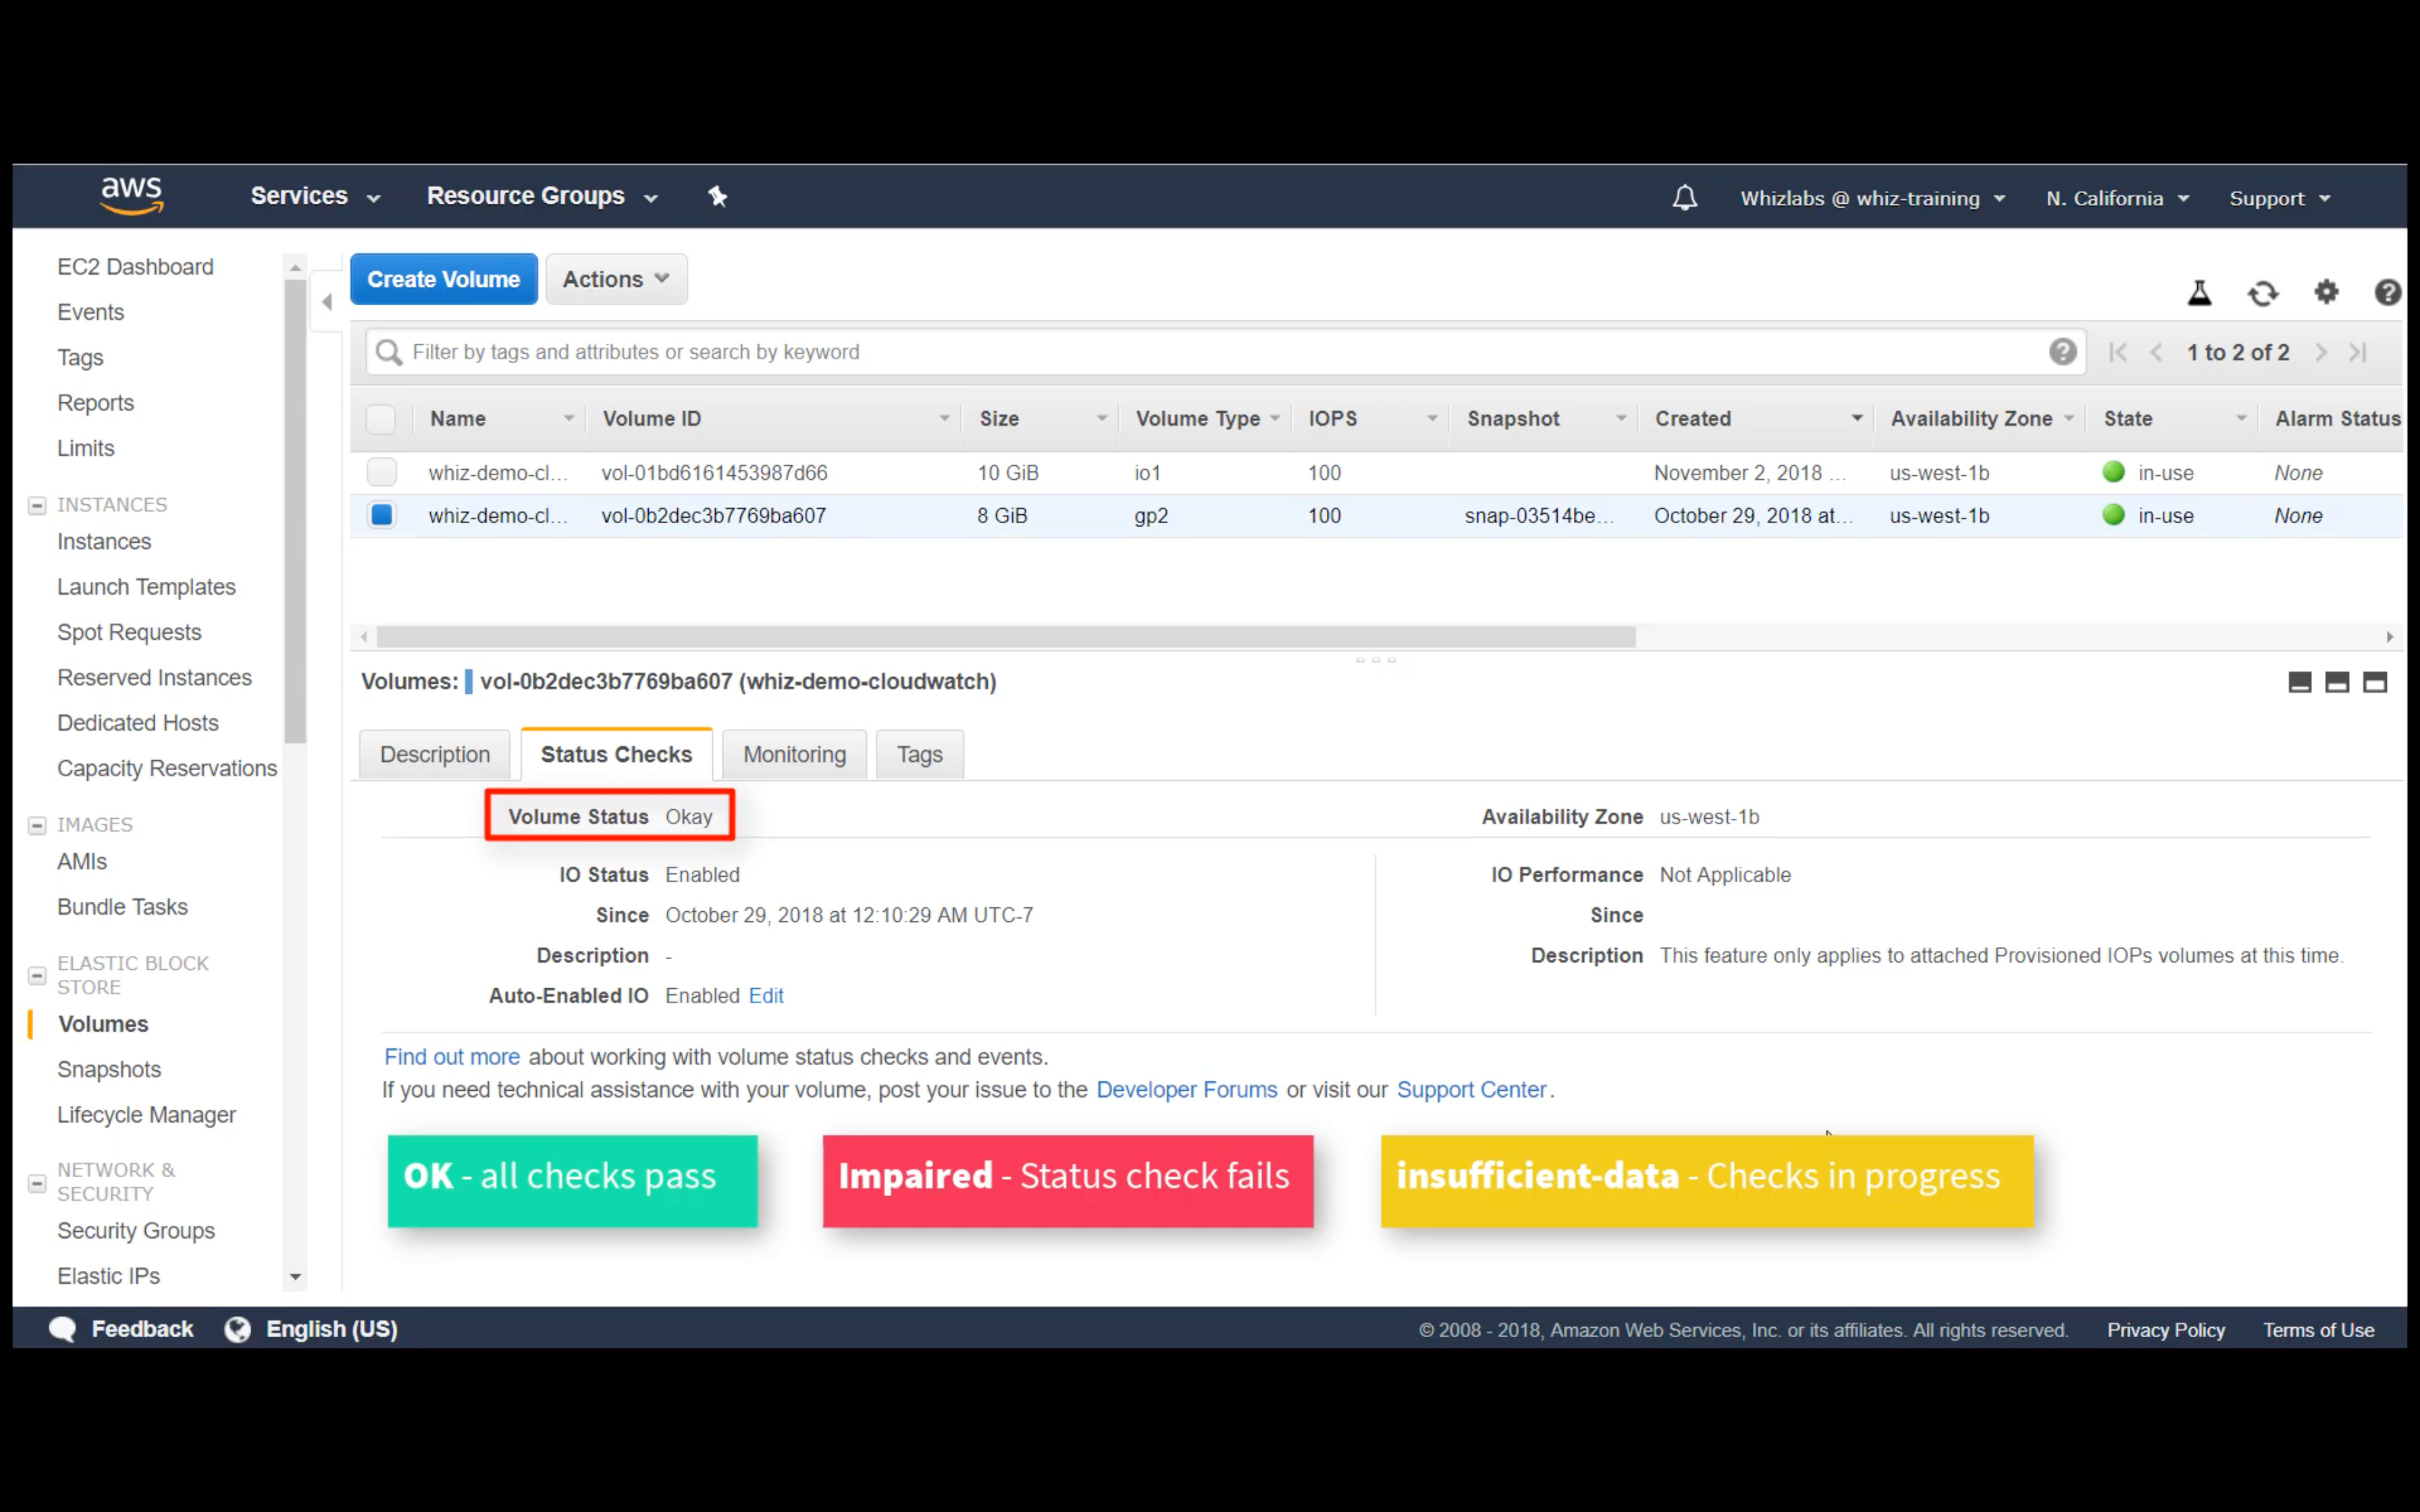Viewport: 2420px width, 1512px height.
Task: Open the table settings gear icon
Action: (x=2326, y=292)
